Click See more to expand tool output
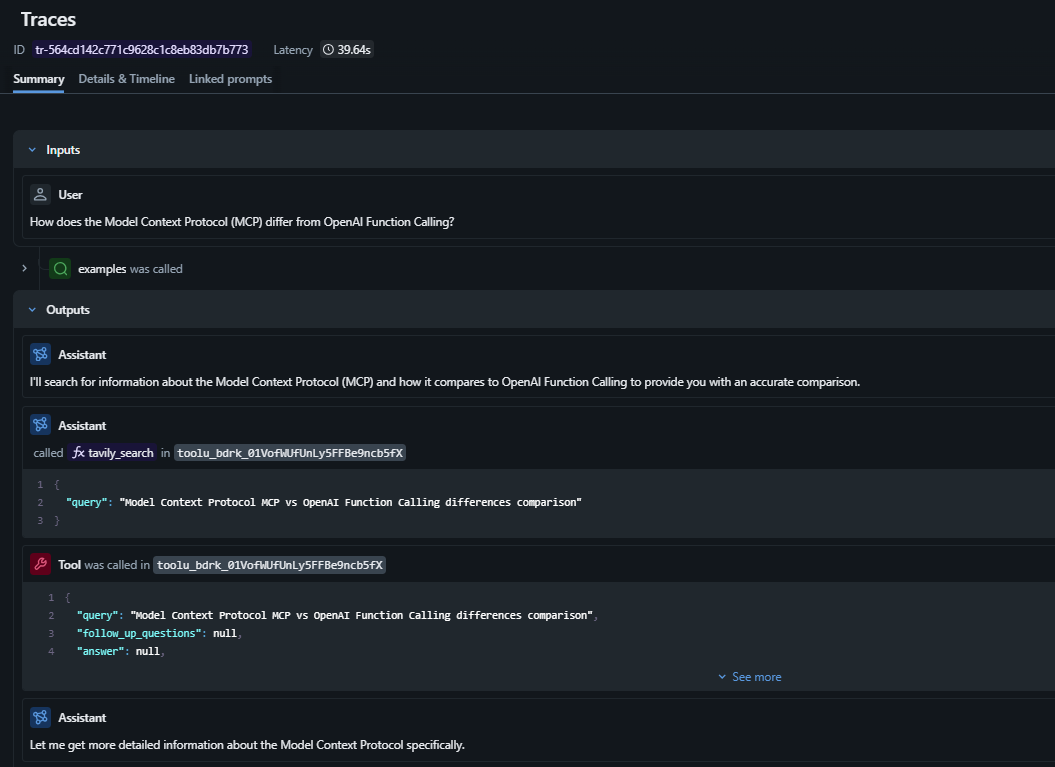 pyautogui.click(x=750, y=677)
